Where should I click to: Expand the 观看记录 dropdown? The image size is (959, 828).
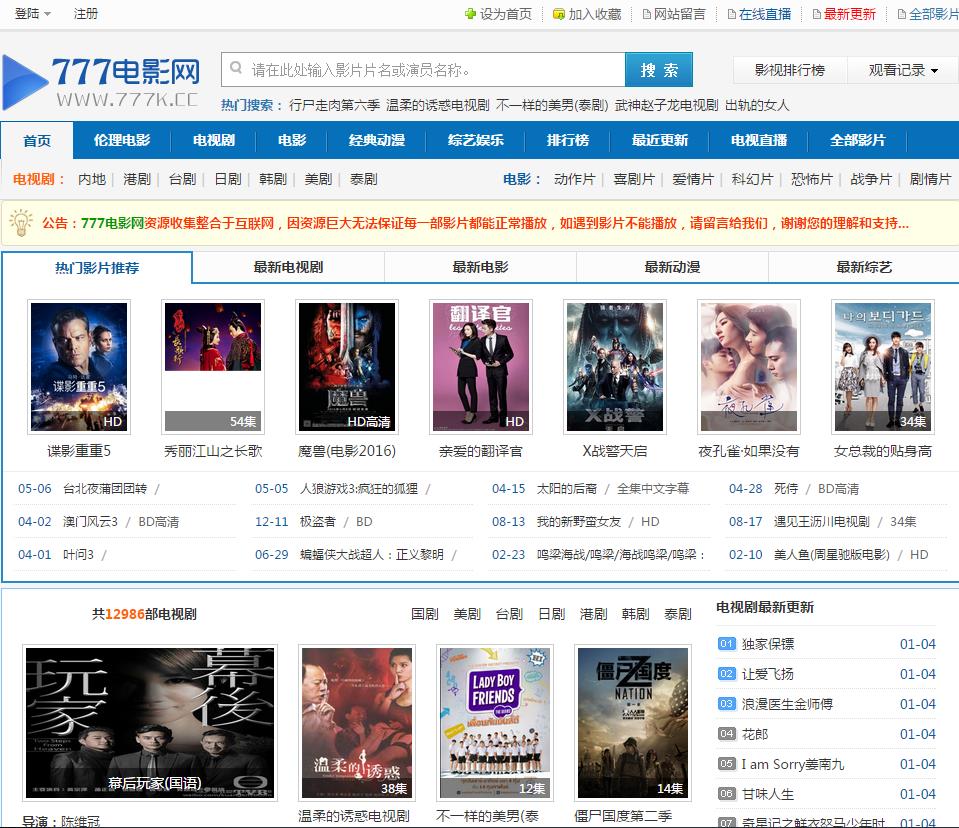click(x=903, y=70)
